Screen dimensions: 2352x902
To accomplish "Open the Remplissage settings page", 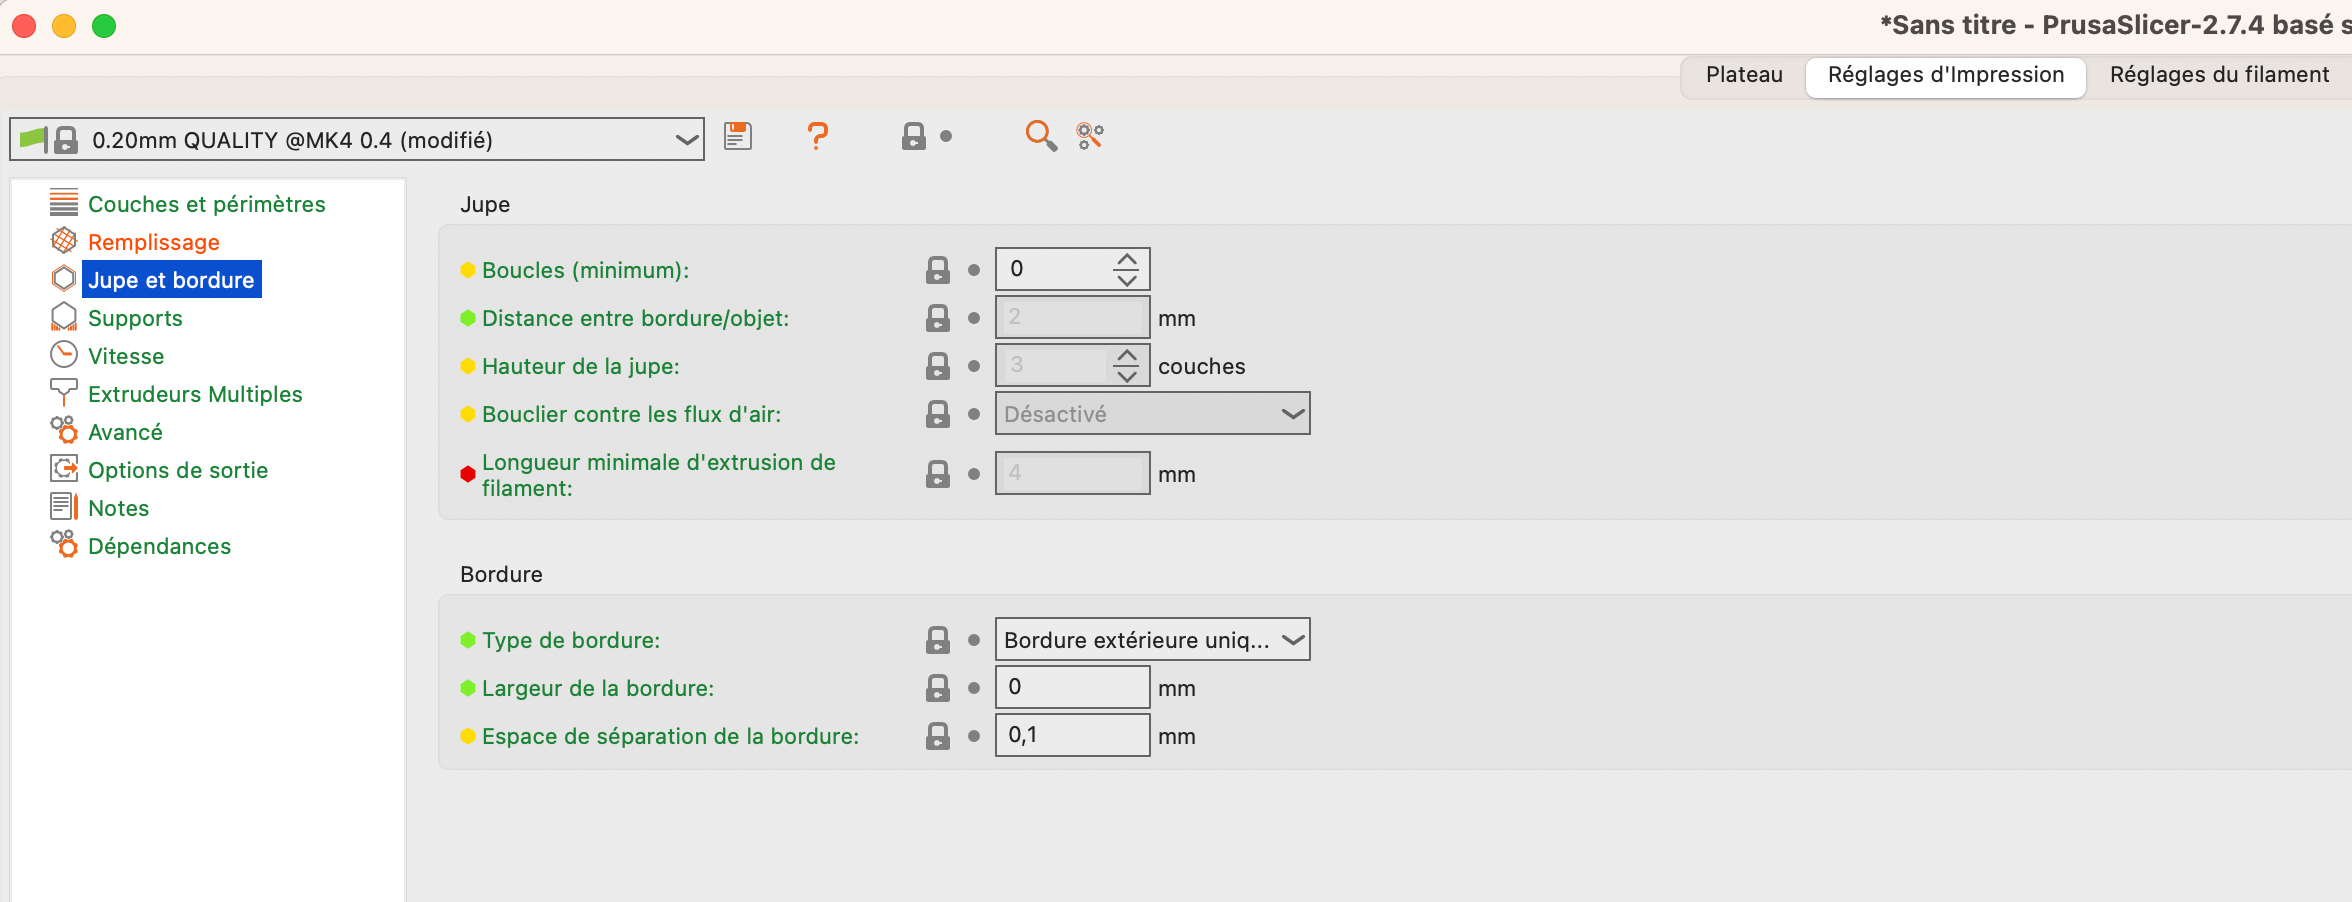I will pyautogui.click(x=154, y=242).
